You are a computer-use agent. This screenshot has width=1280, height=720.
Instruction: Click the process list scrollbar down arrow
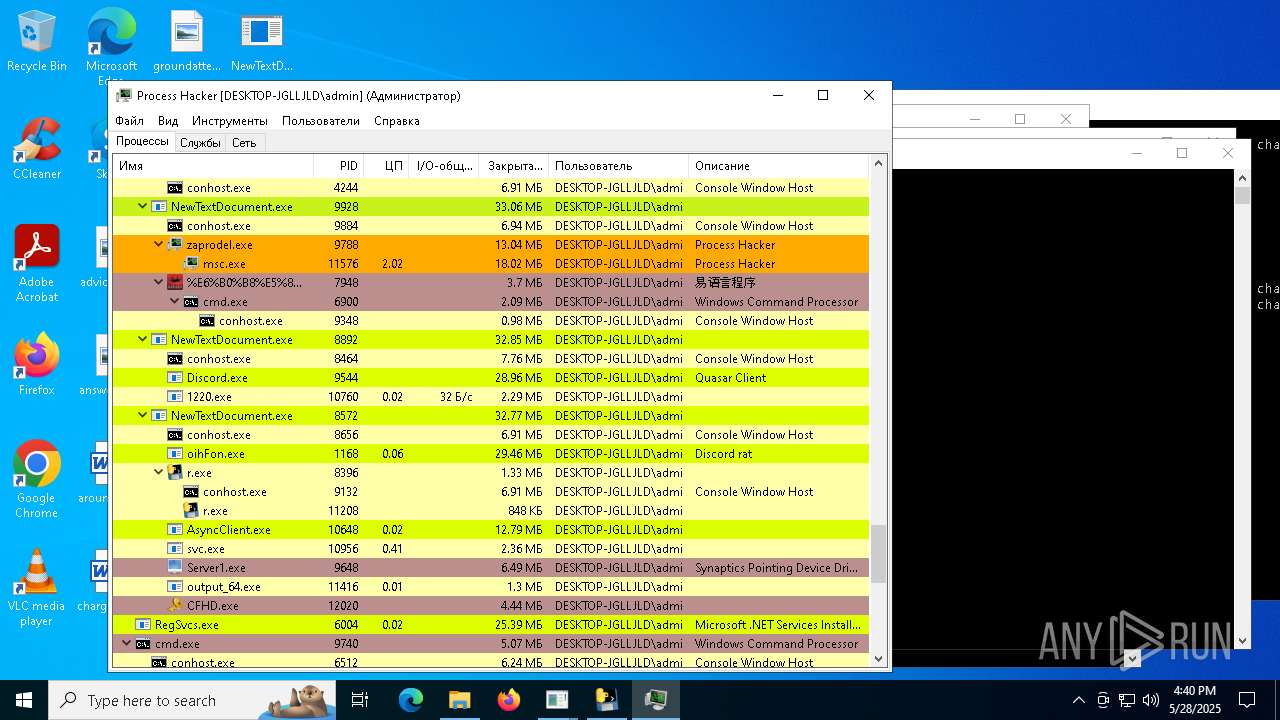879,659
